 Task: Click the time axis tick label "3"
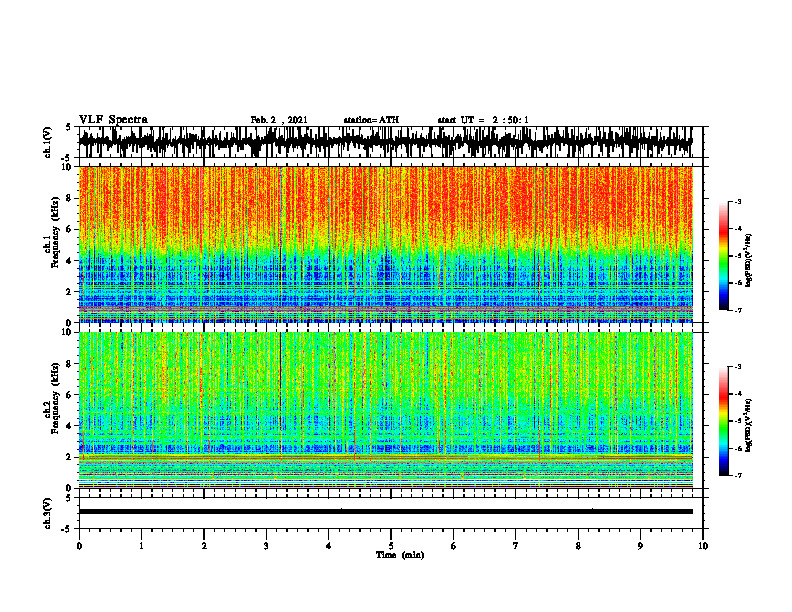(x=266, y=546)
